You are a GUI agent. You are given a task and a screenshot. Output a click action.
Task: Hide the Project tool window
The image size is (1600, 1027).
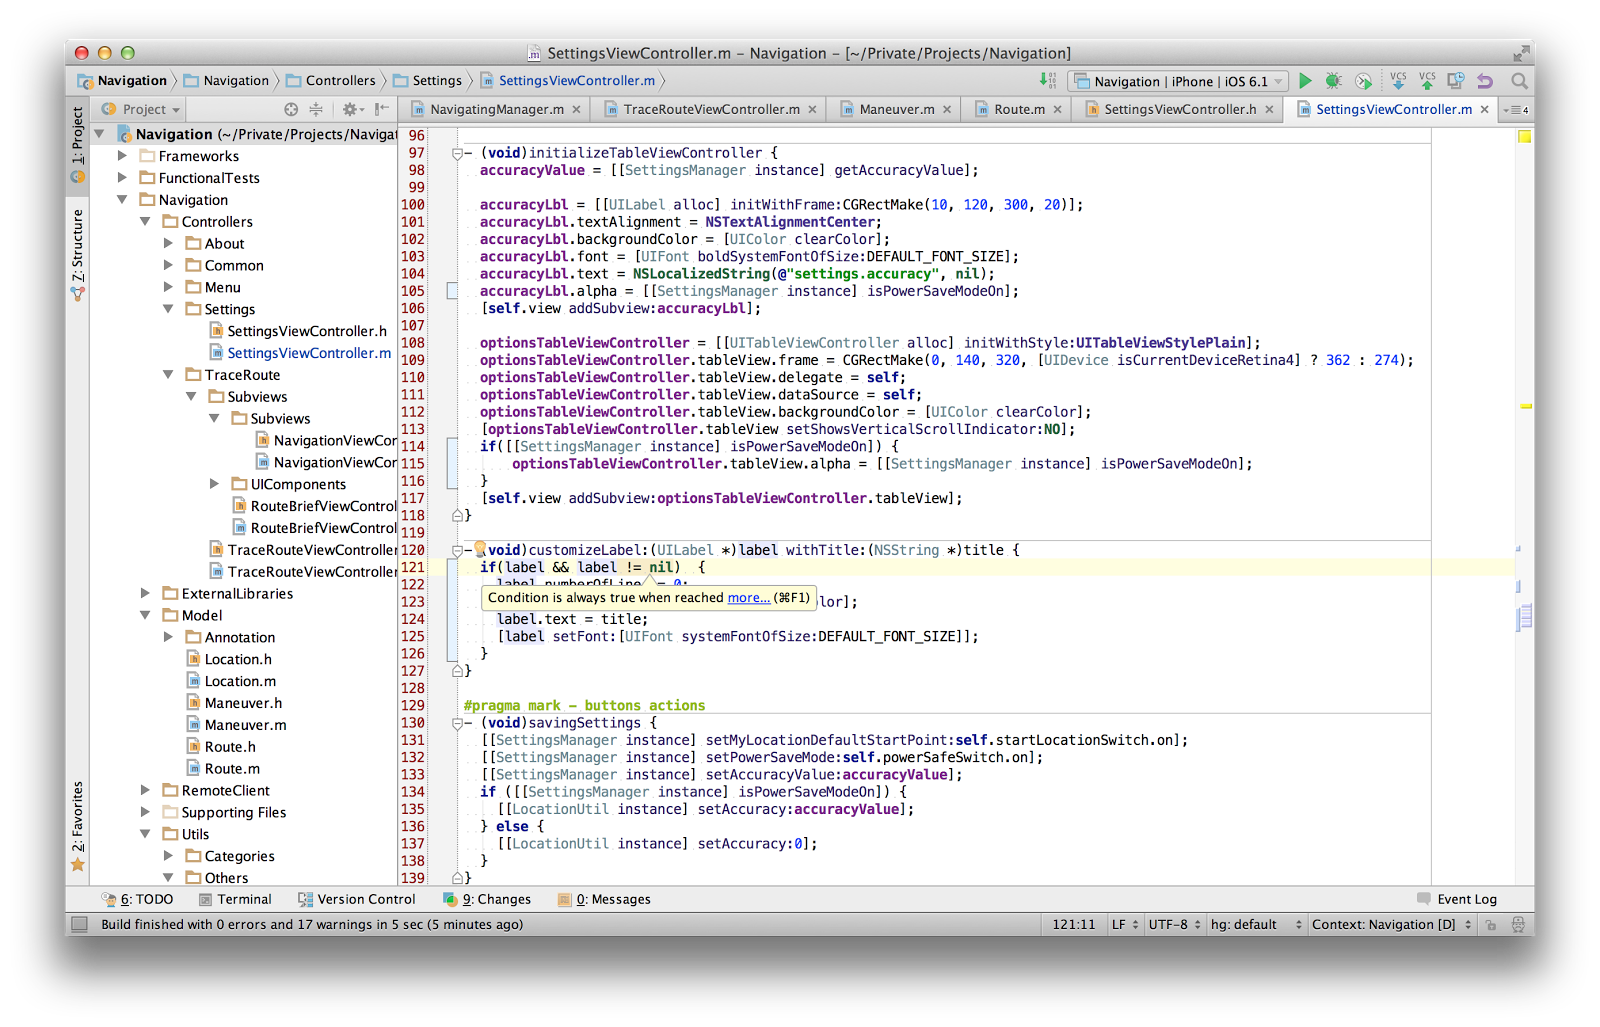(382, 109)
